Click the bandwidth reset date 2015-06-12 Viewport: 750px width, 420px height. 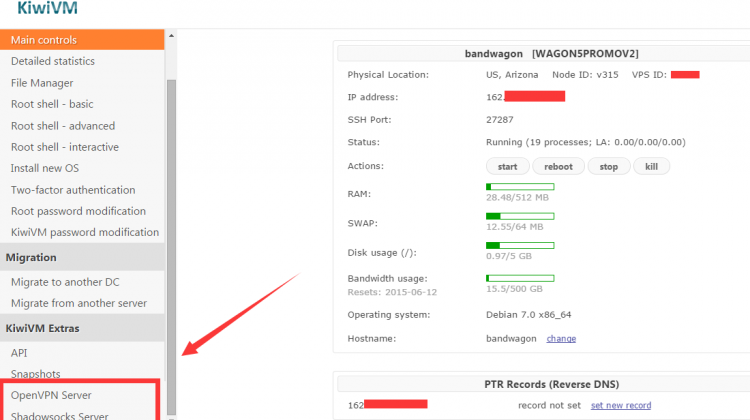411,292
